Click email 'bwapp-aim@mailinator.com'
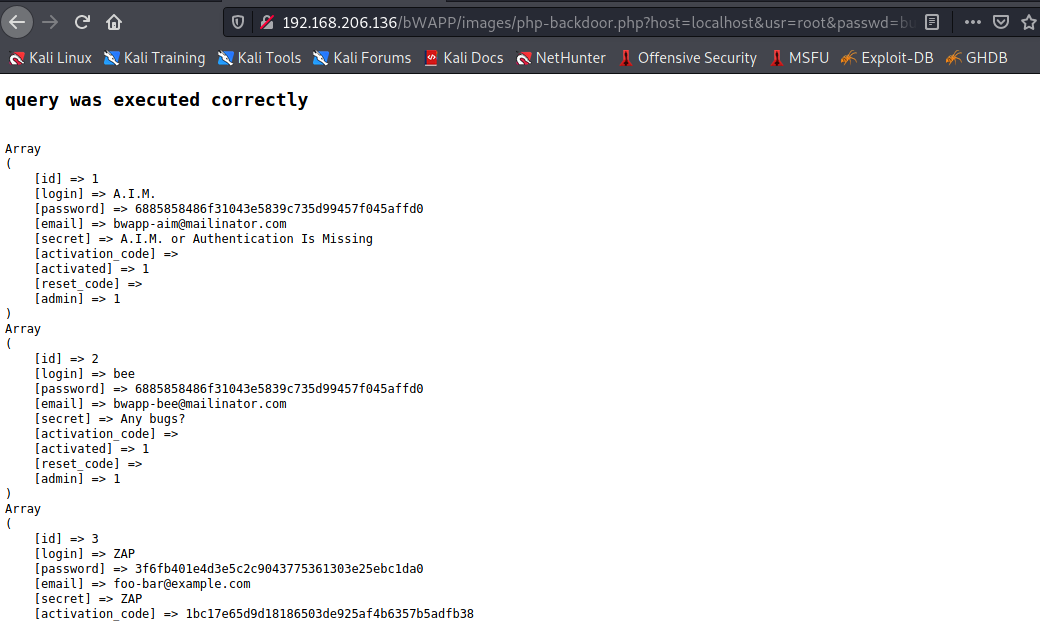 (200, 224)
